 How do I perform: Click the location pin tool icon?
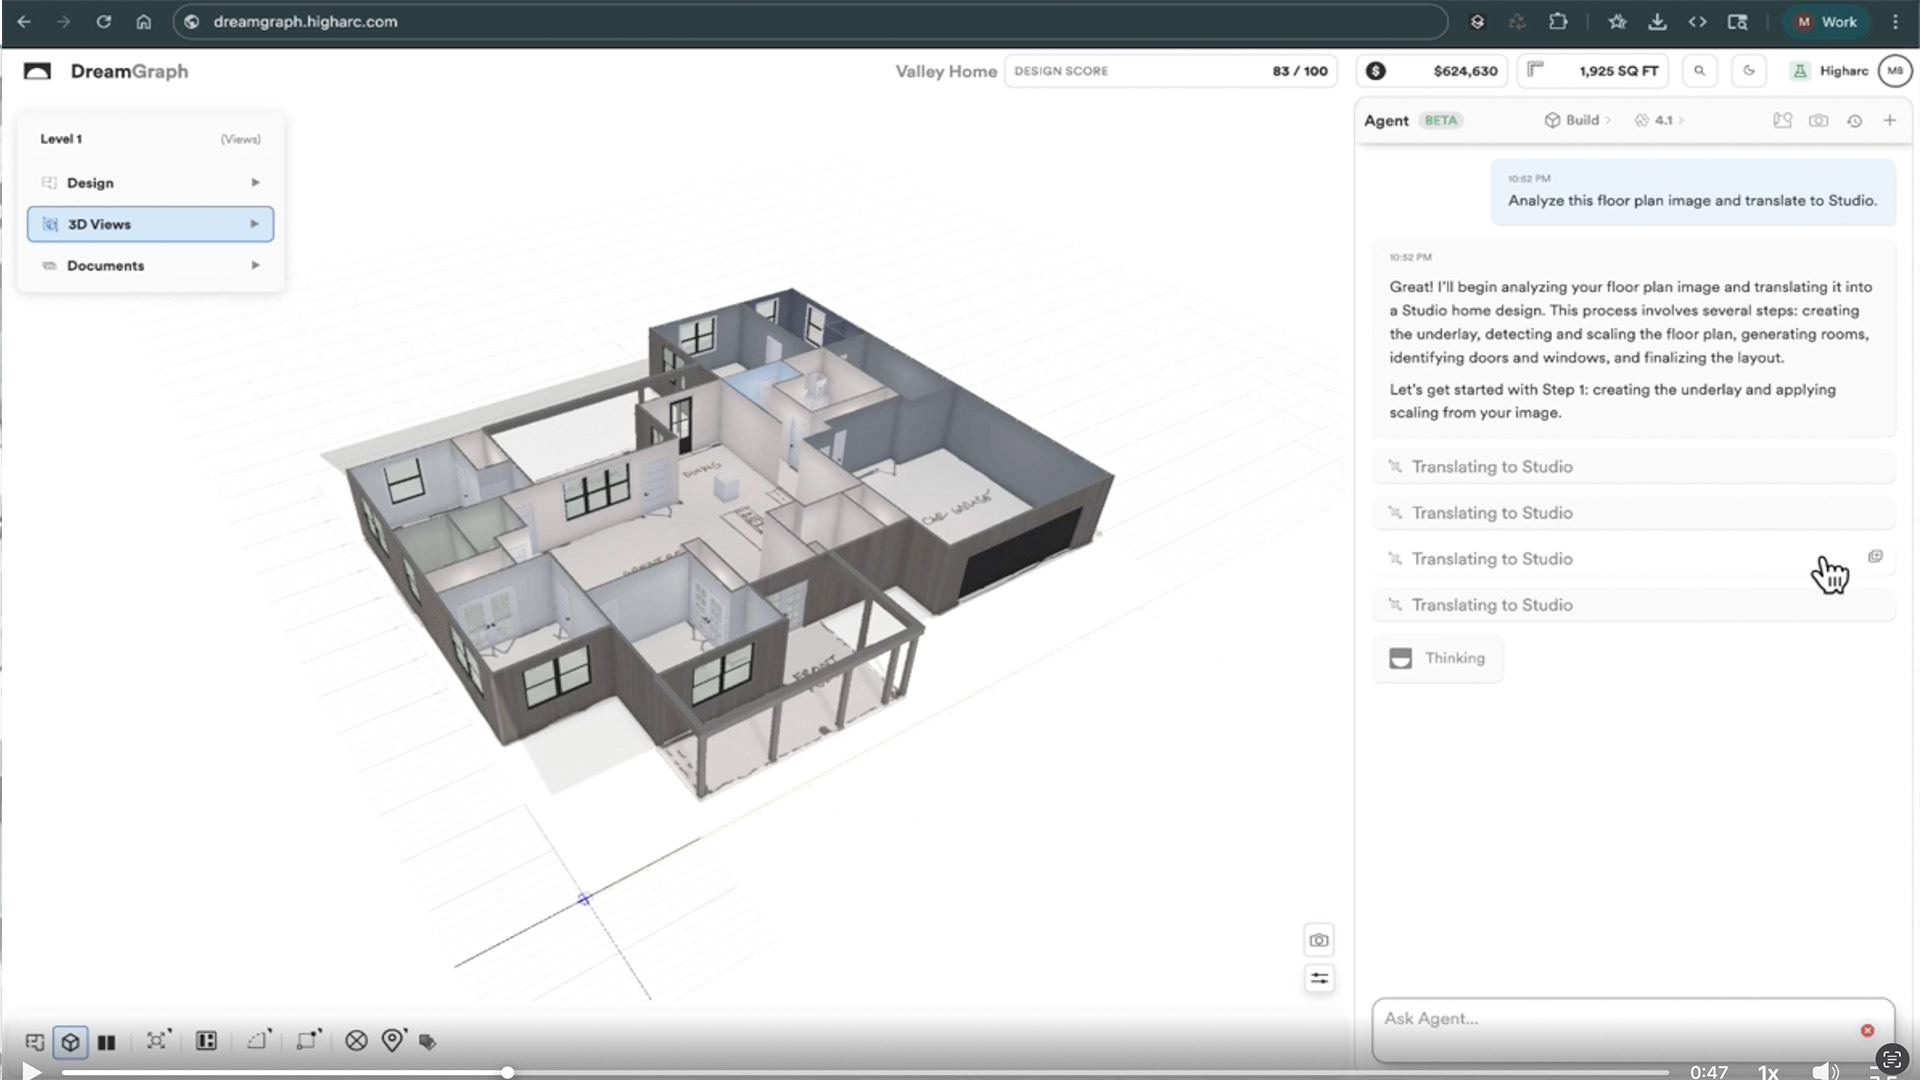393,1041
